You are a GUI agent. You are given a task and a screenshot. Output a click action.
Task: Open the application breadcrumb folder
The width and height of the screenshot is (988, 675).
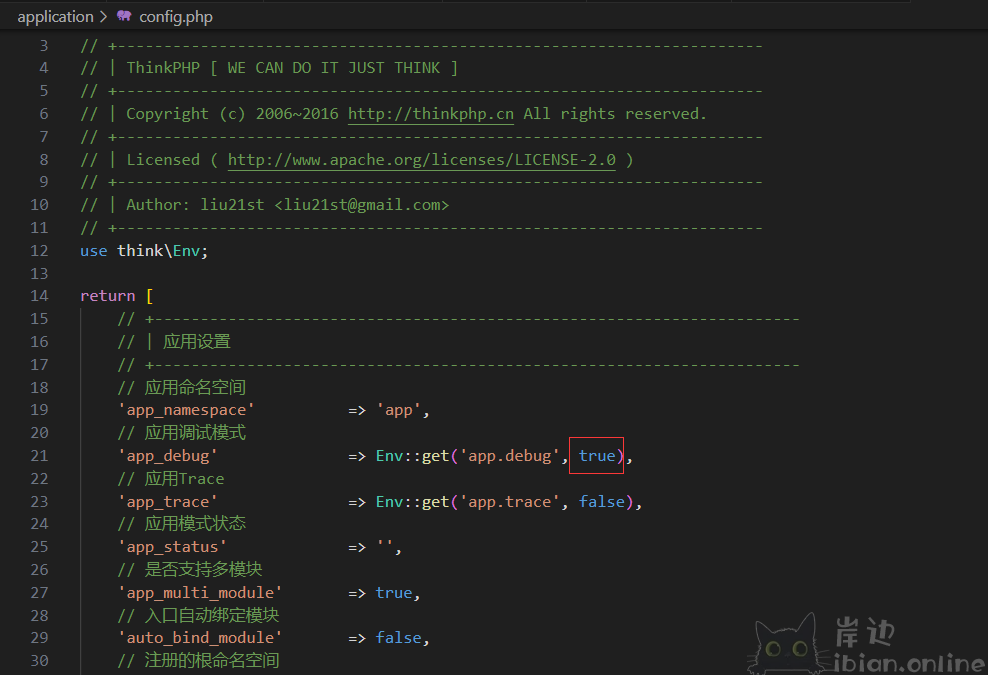tap(55, 16)
